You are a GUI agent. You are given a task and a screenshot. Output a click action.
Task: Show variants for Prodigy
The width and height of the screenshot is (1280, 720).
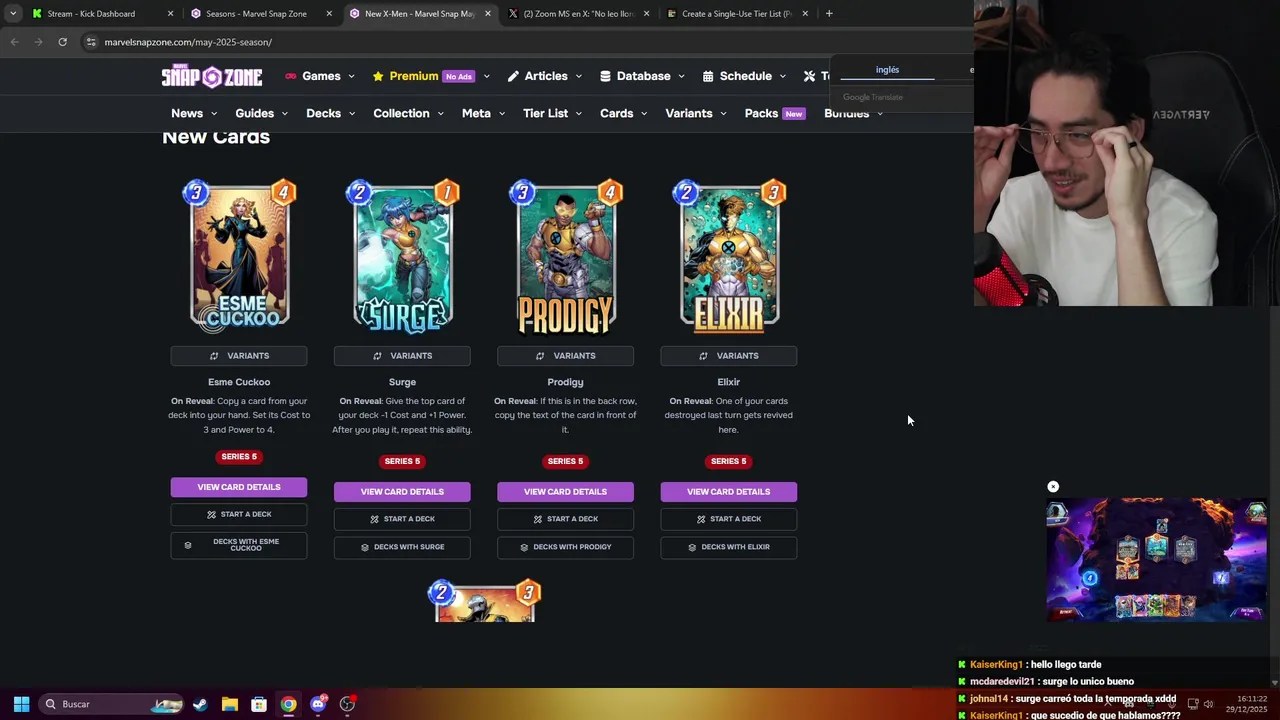(565, 356)
